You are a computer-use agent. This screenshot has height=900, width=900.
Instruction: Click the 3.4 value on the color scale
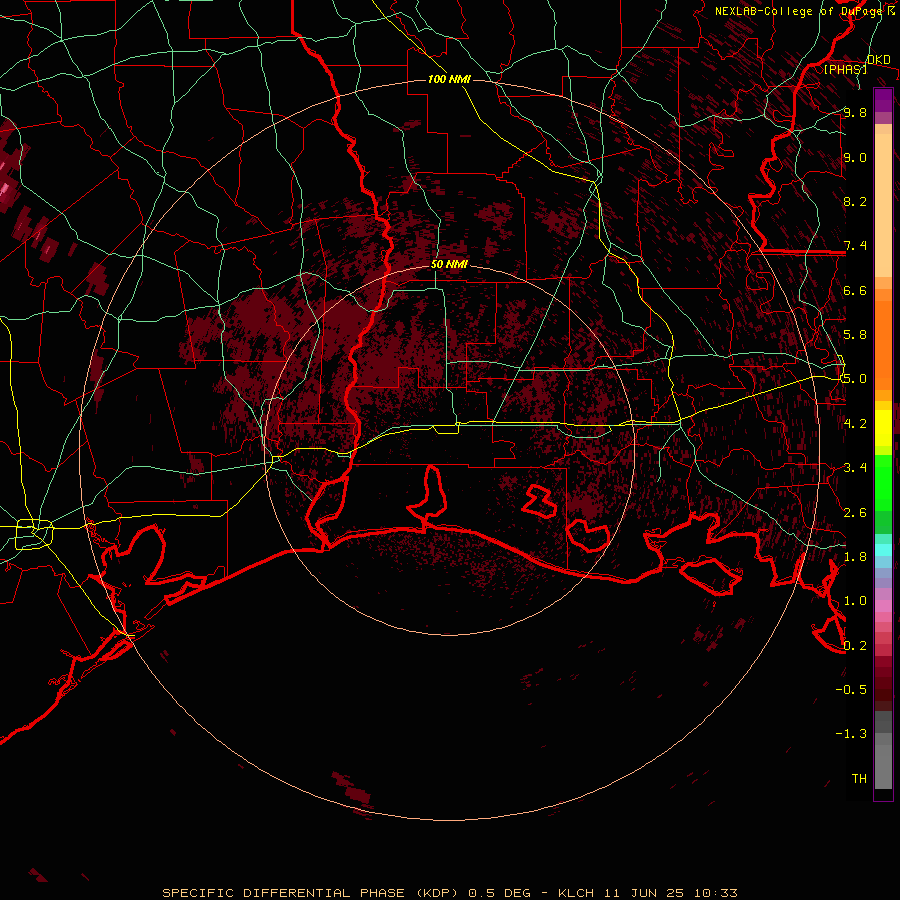click(855, 467)
